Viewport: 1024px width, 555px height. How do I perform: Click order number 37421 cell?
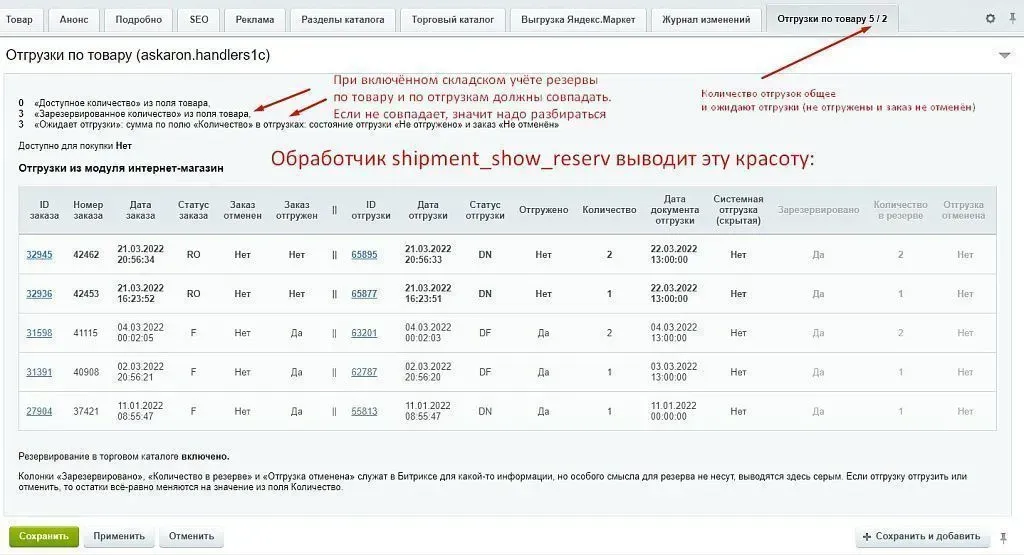(86, 411)
